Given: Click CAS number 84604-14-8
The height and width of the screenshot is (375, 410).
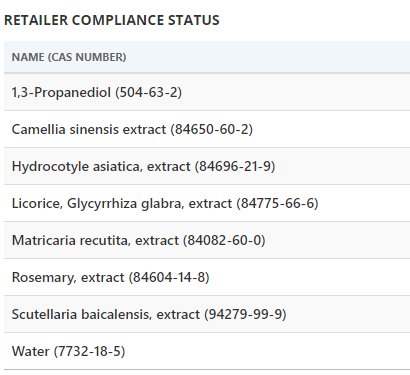Looking at the screenshot, I should [x=169, y=277].
